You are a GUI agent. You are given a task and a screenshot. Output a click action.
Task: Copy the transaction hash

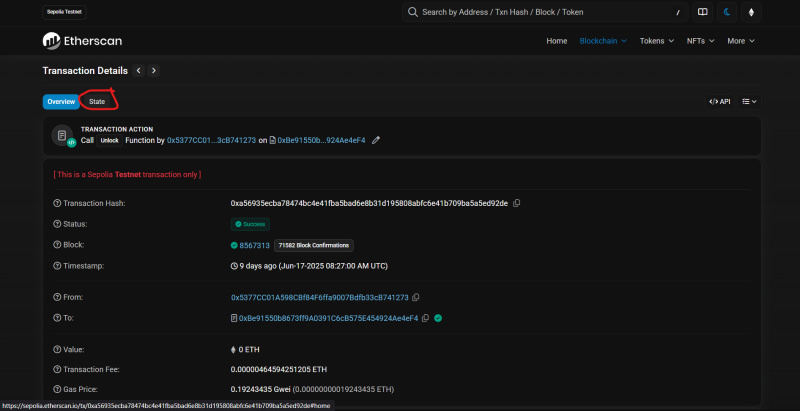516,203
